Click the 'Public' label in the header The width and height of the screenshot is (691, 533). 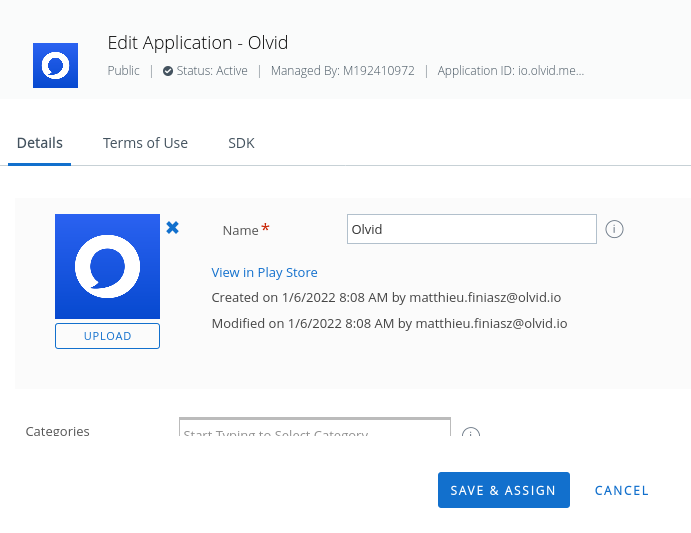pos(123,71)
